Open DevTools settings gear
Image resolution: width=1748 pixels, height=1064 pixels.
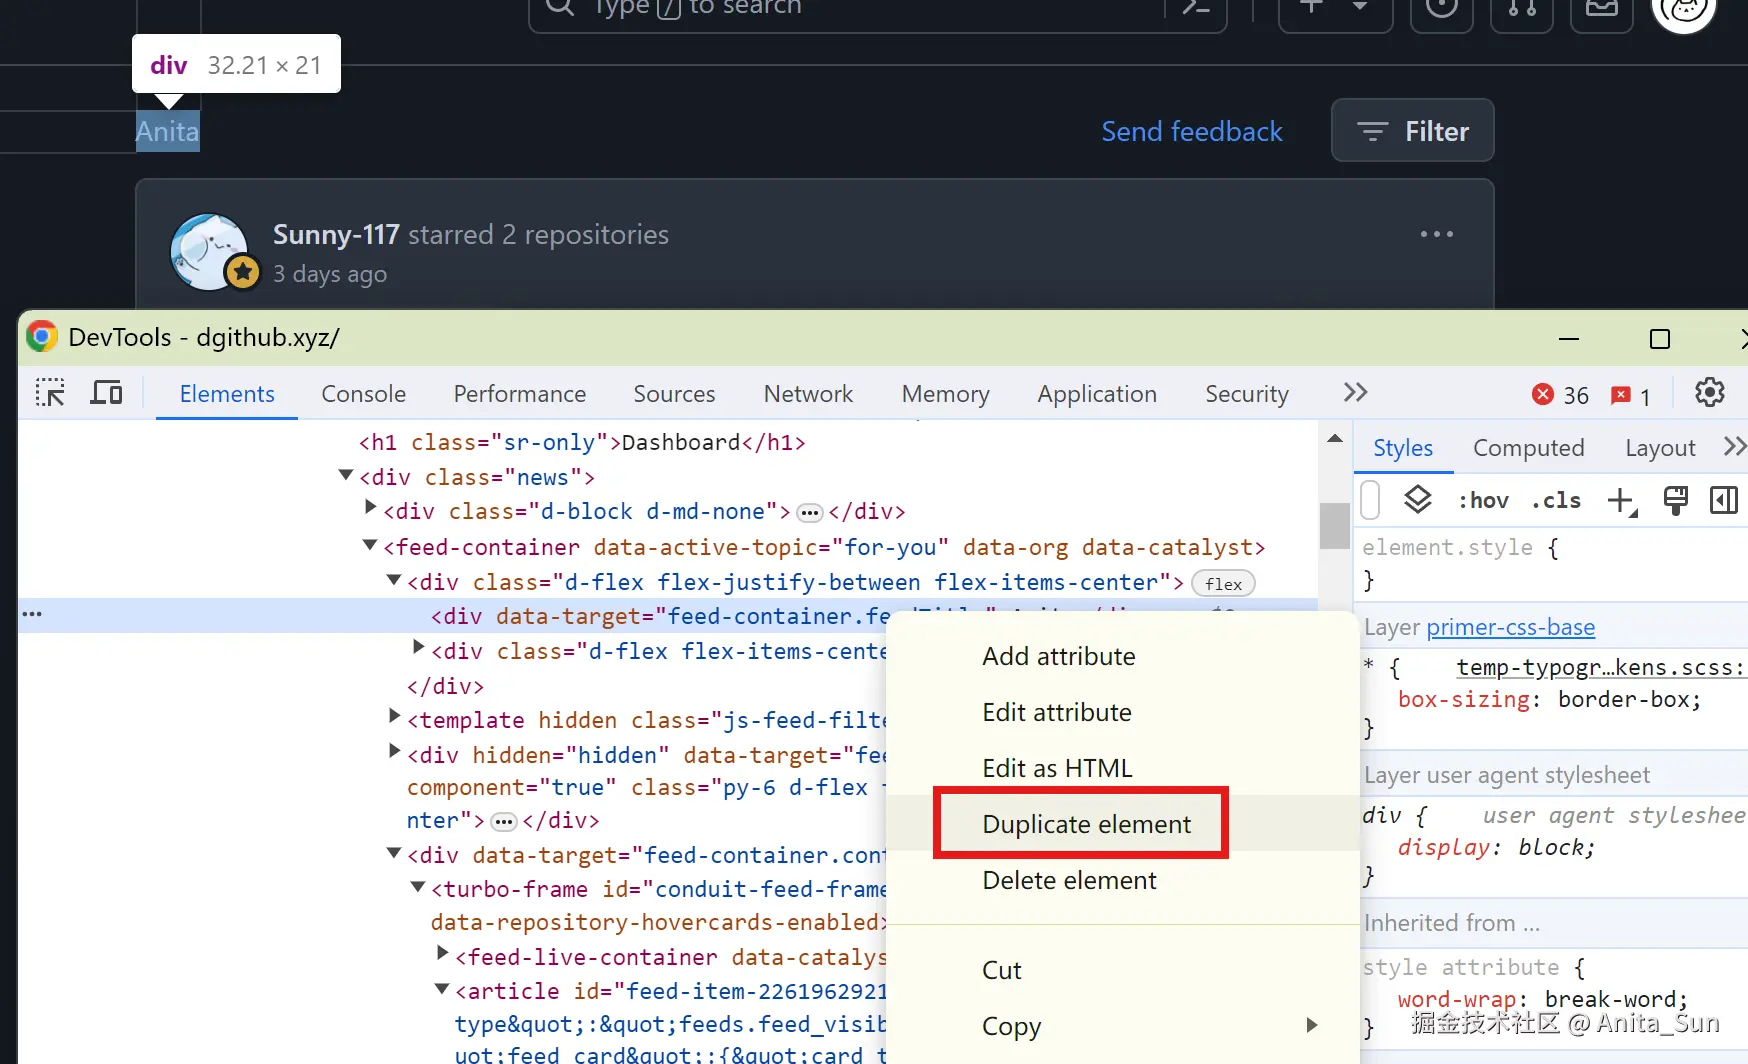coord(1710,393)
